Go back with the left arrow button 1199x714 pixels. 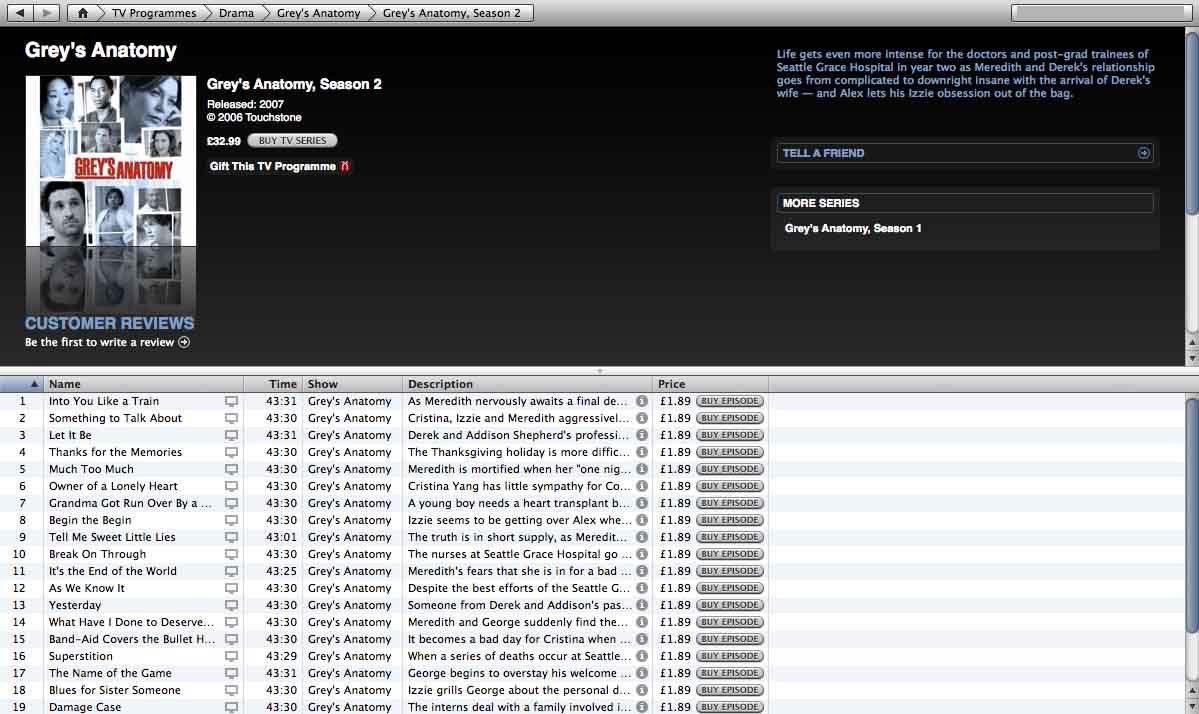pos(20,13)
